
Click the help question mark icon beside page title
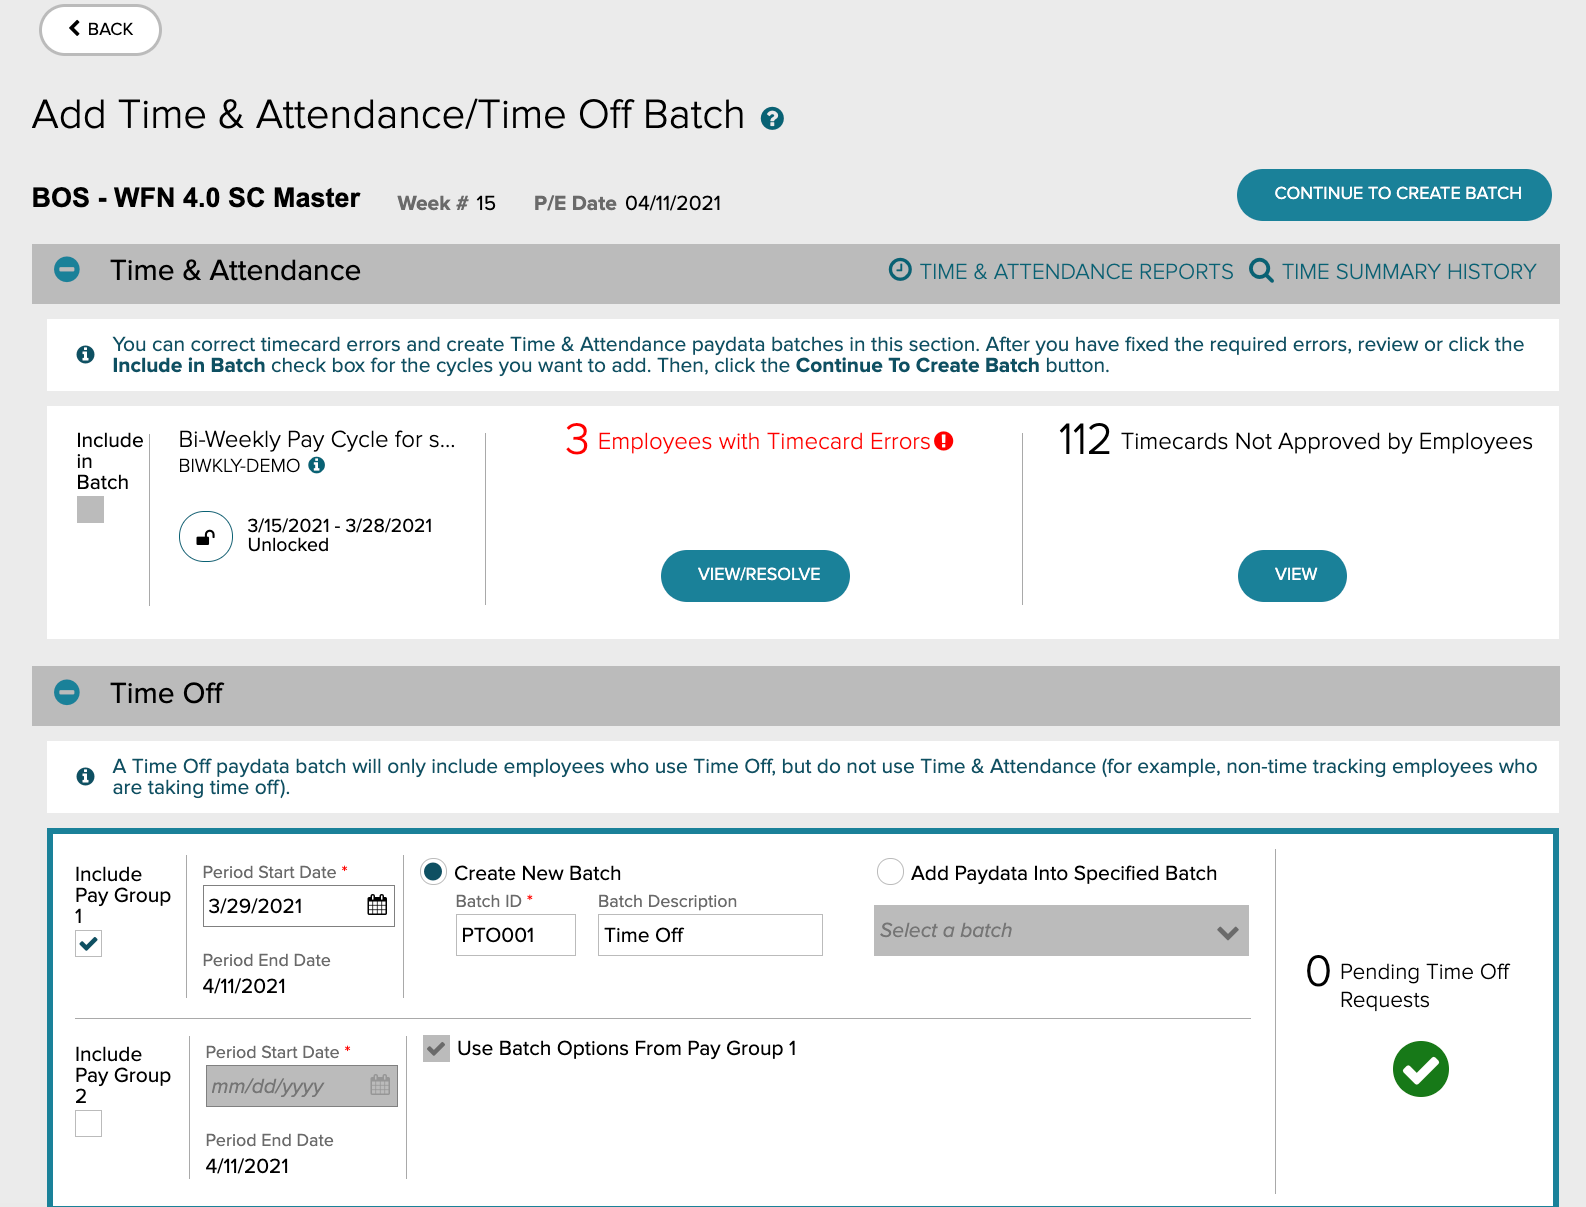click(772, 119)
